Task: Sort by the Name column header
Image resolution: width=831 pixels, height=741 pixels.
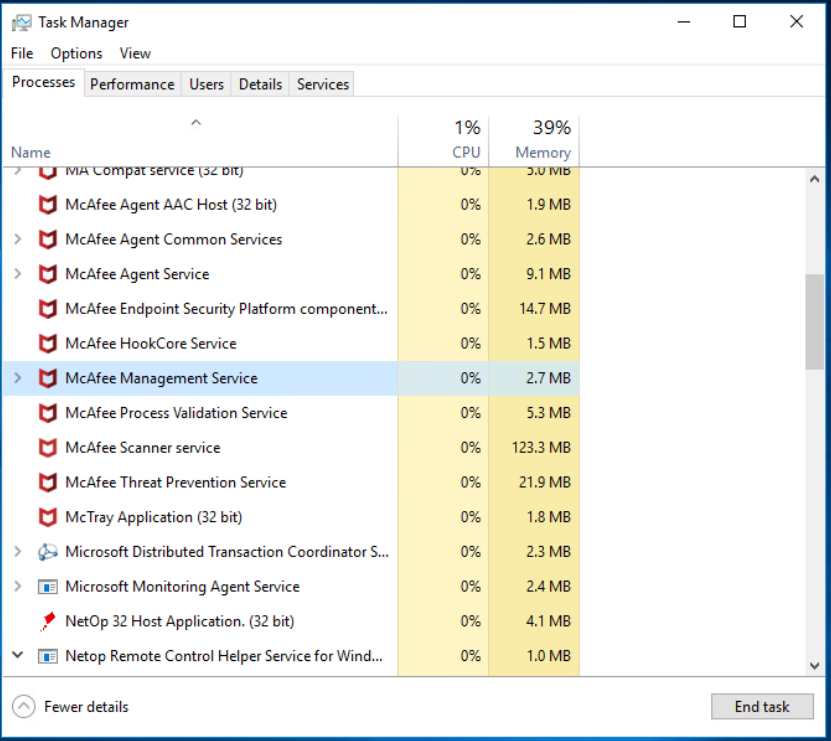Action: 200,140
